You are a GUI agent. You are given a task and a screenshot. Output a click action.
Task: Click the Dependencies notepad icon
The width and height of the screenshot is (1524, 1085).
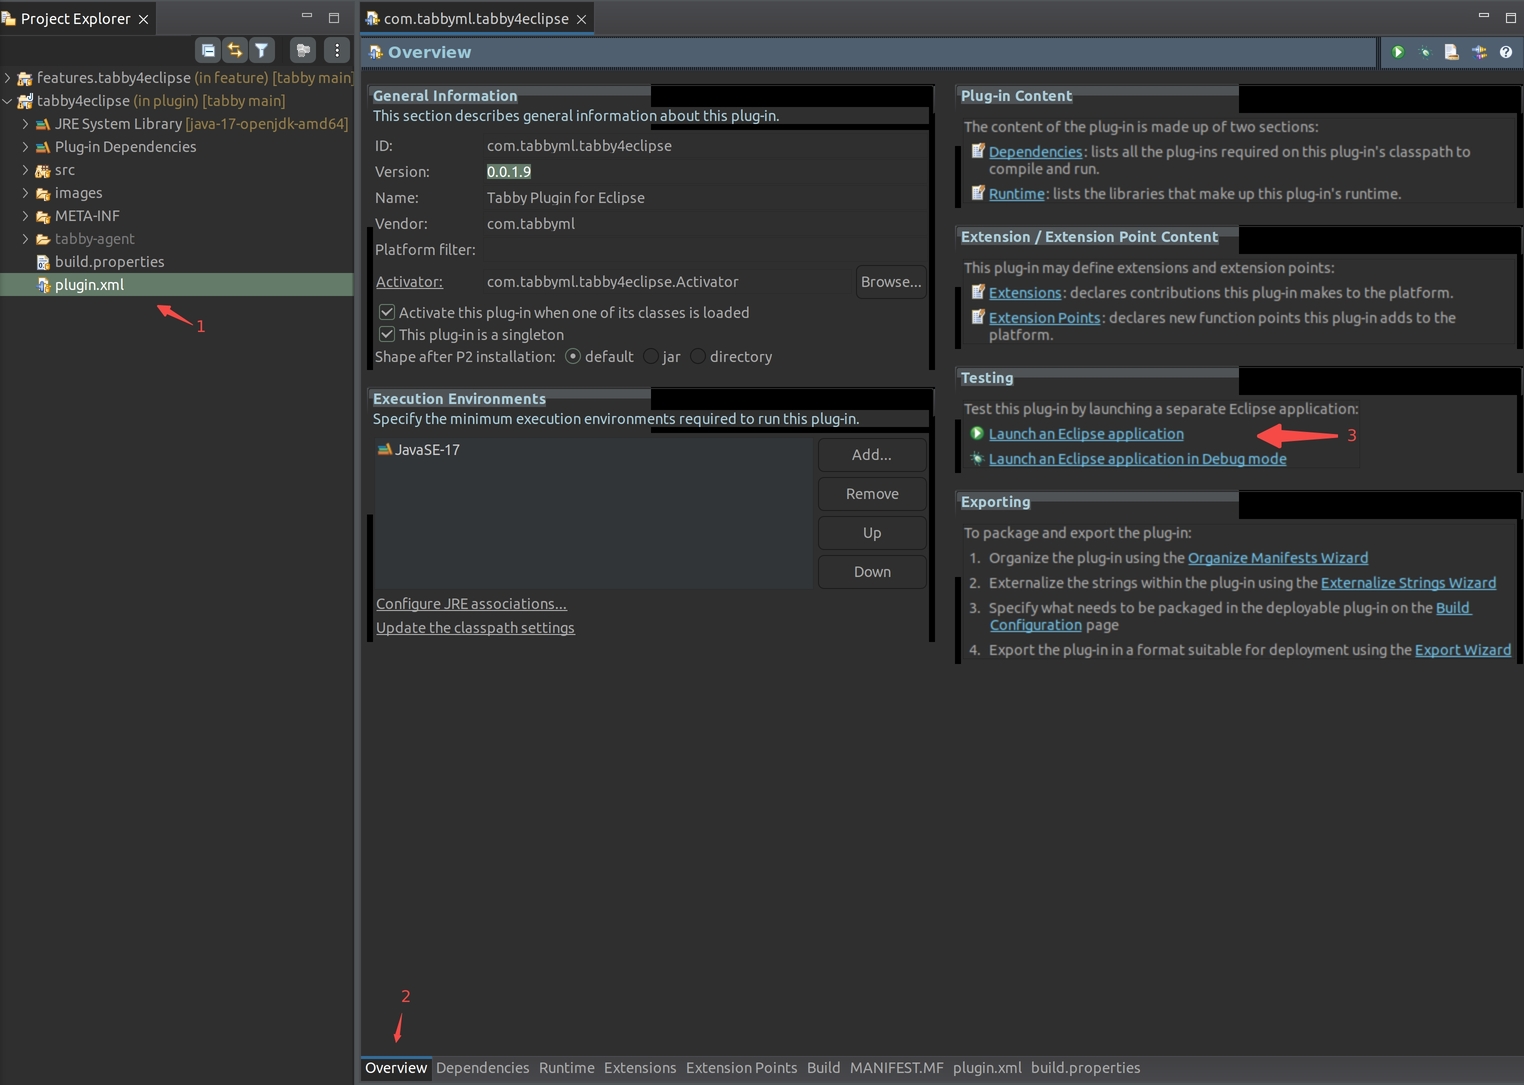[978, 151]
